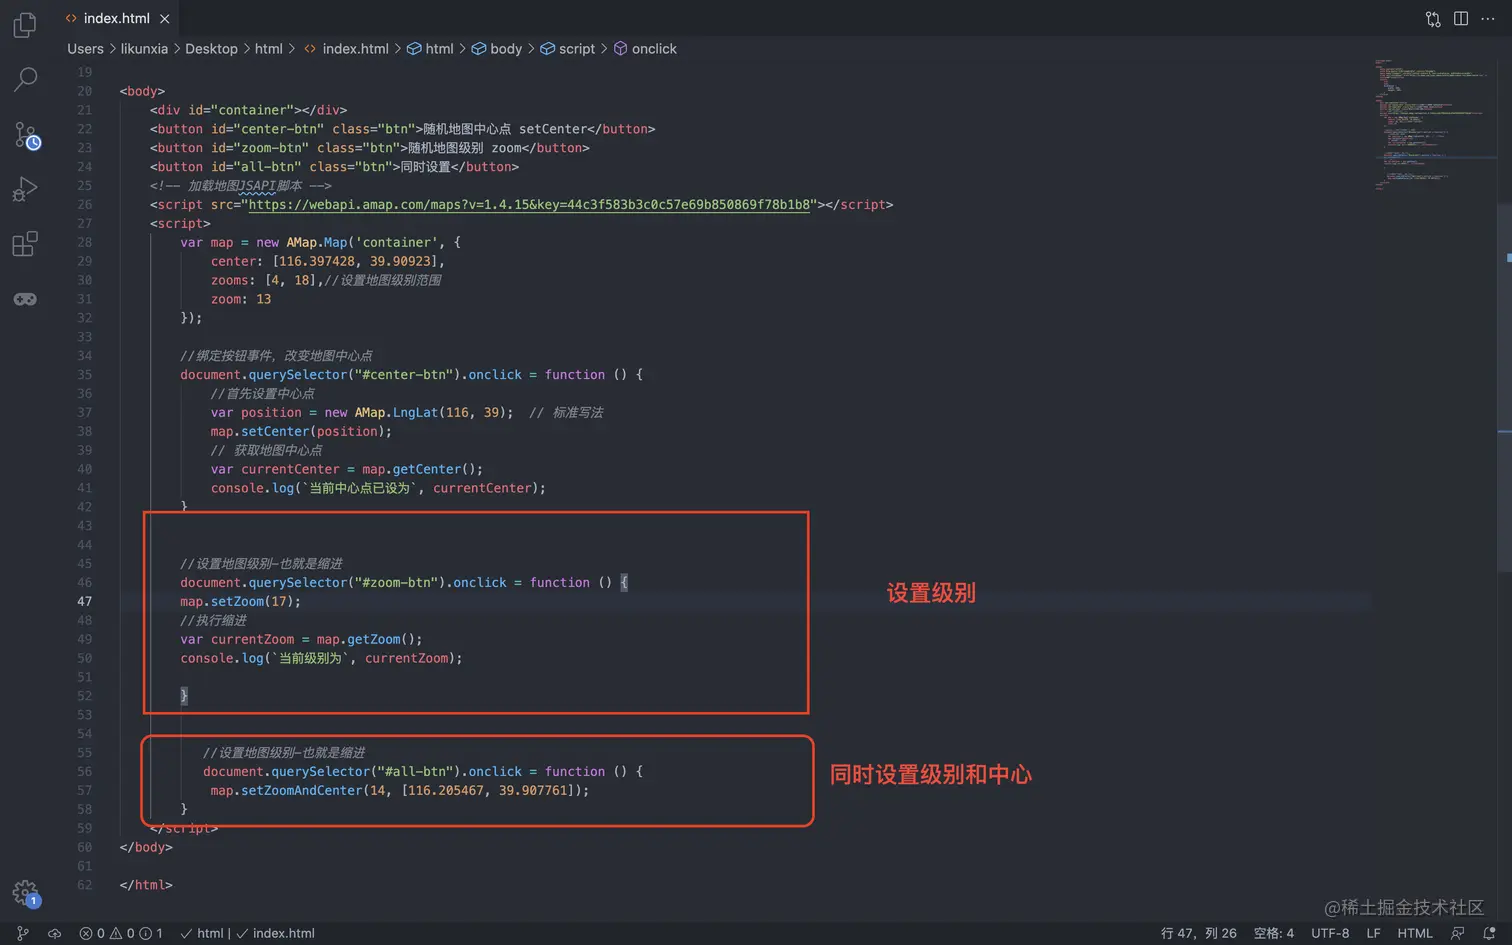Click the source control branch status icon
Viewport: 1512px width, 945px height.
22,933
